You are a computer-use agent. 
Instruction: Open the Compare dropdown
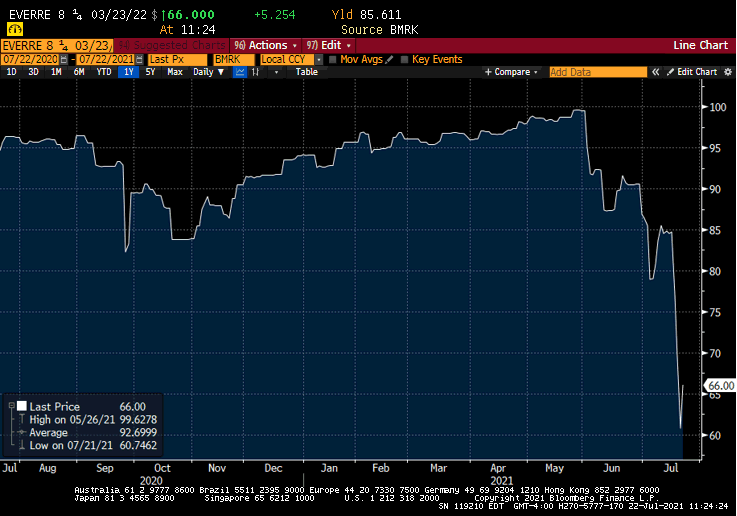pyautogui.click(x=510, y=73)
